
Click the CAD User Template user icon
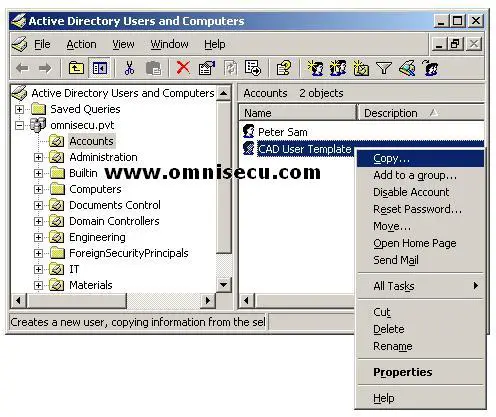[x=248, y=148]
